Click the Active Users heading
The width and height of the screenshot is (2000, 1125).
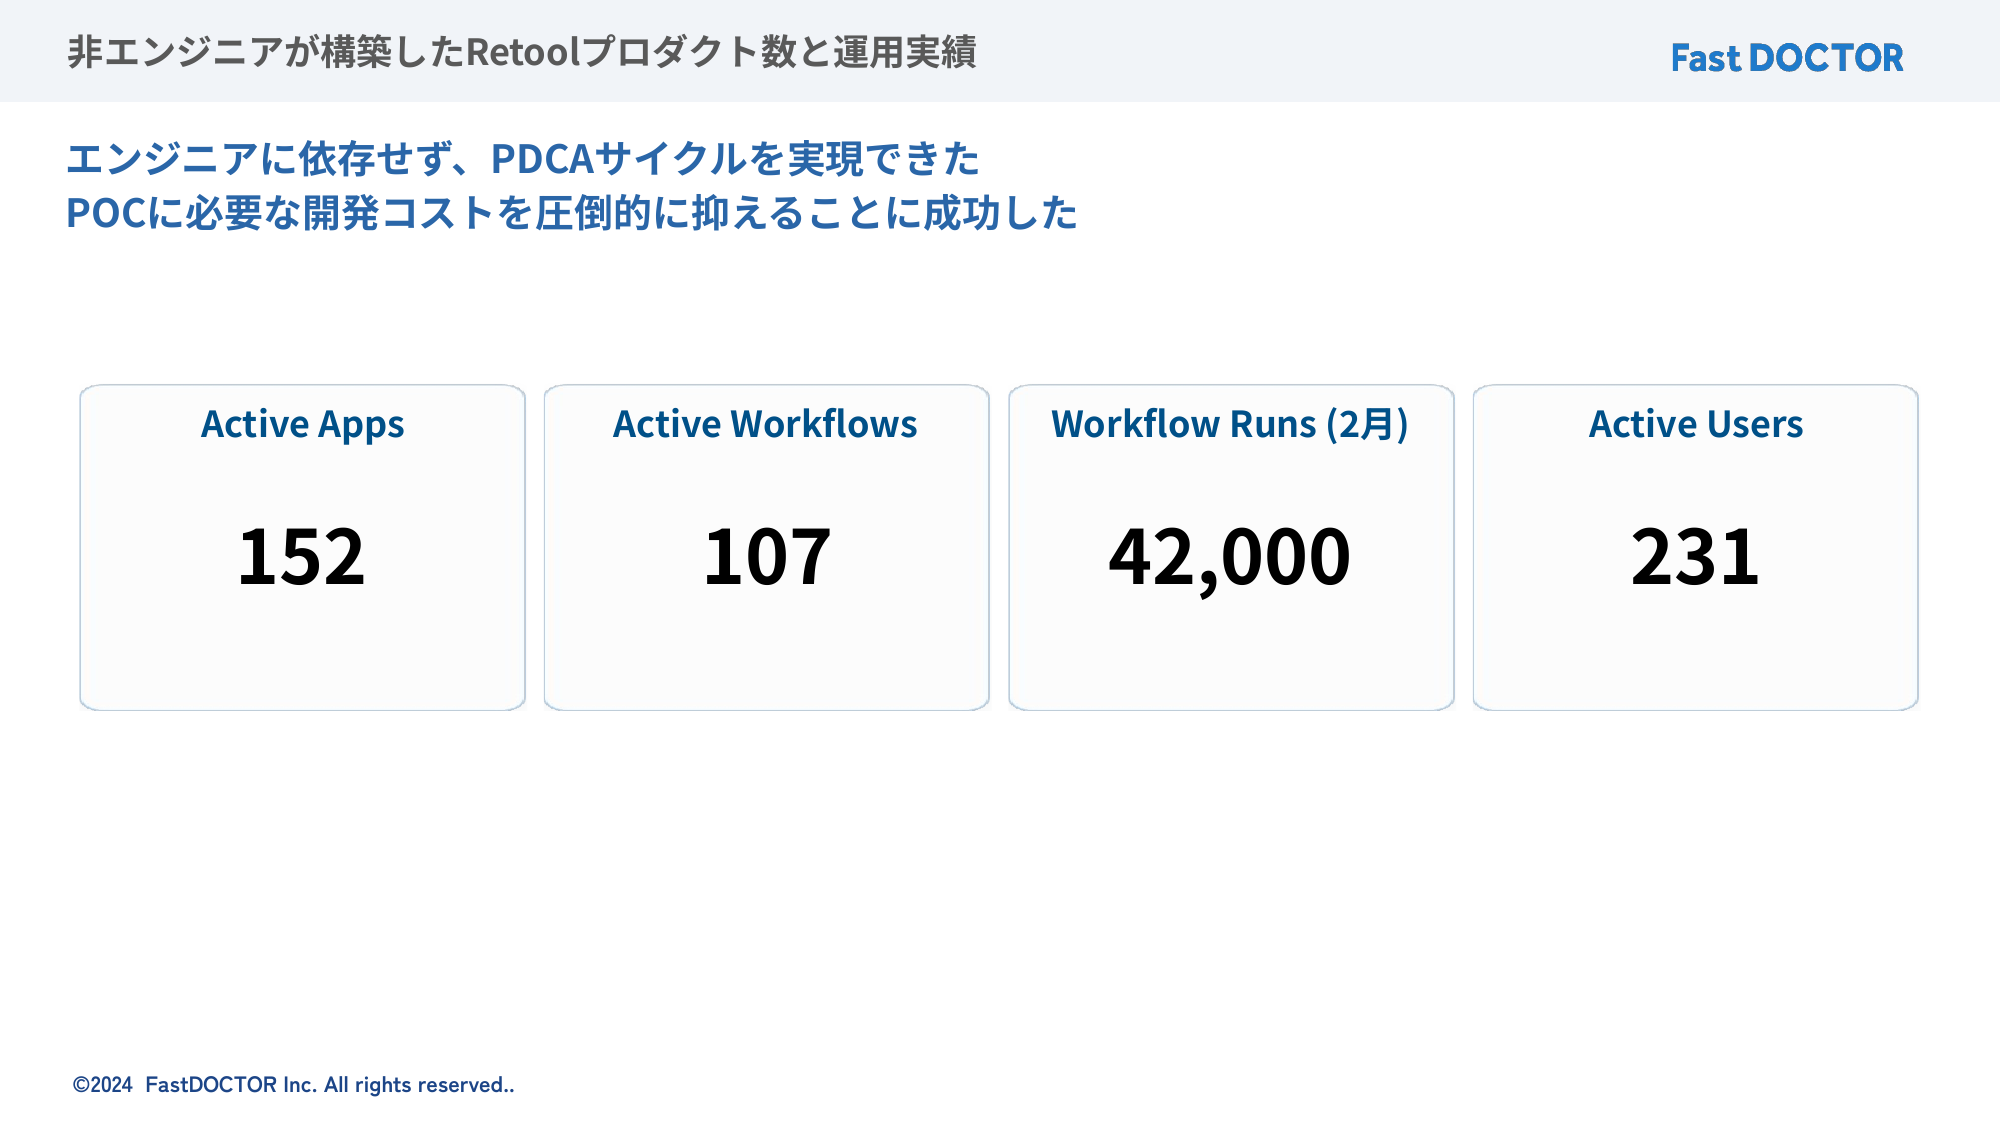click(1695, 424)
